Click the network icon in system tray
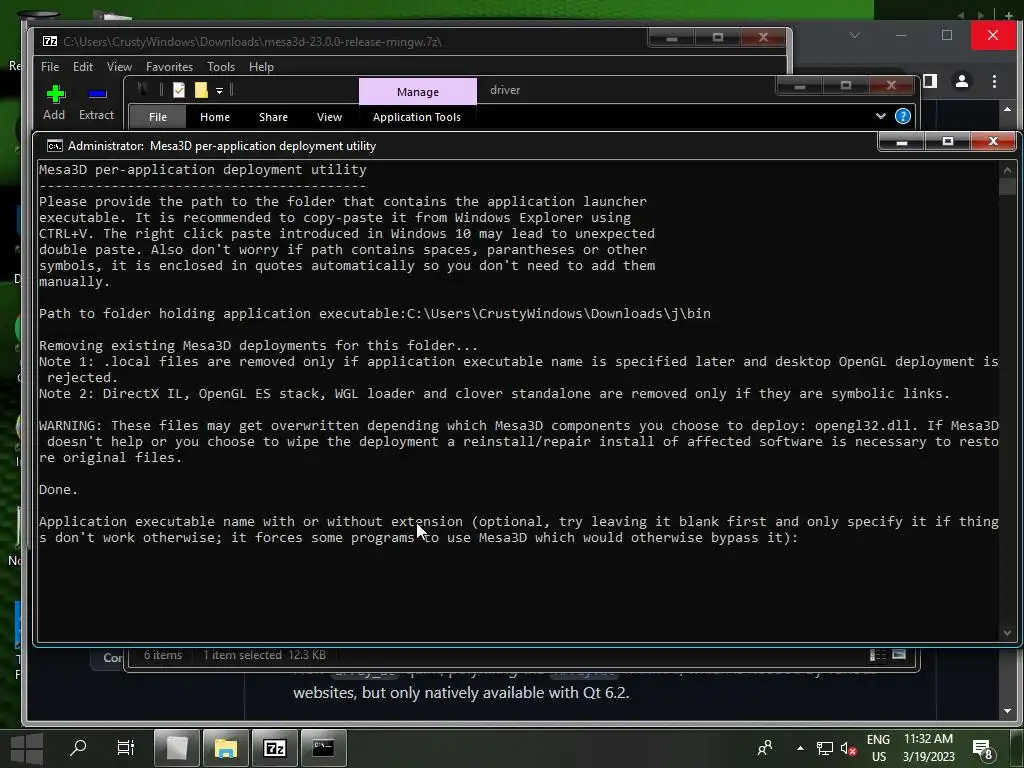The height and width of the screenshot is (768, 1024). pyautogui.click(x=825, y=748)
